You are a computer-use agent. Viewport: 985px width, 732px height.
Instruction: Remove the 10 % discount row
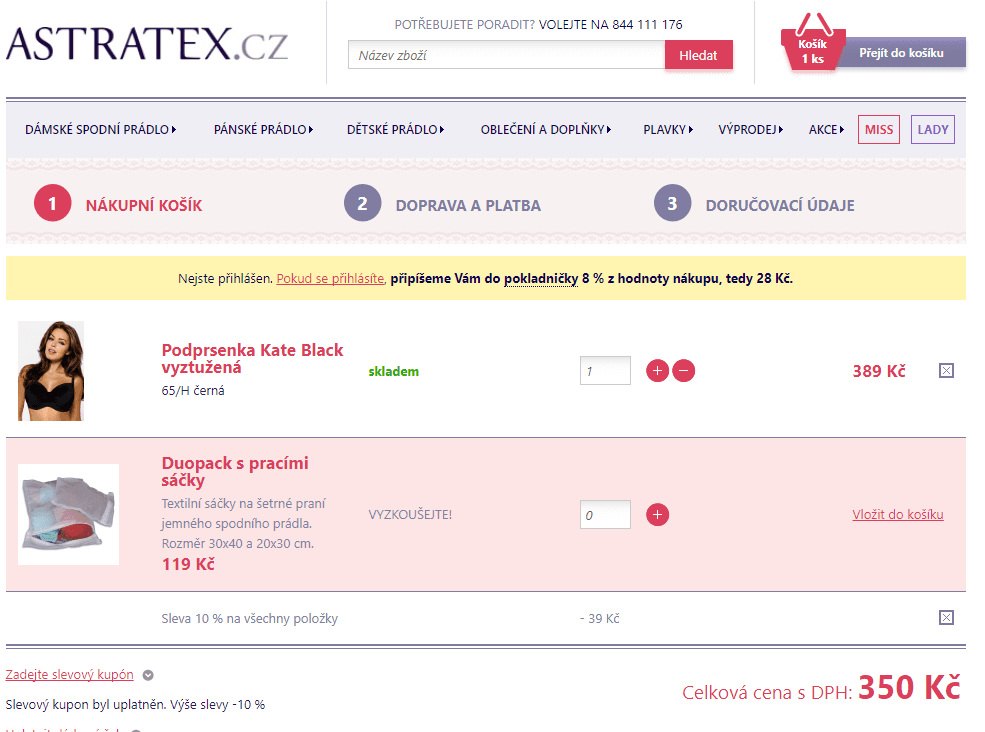pos(946,618)
